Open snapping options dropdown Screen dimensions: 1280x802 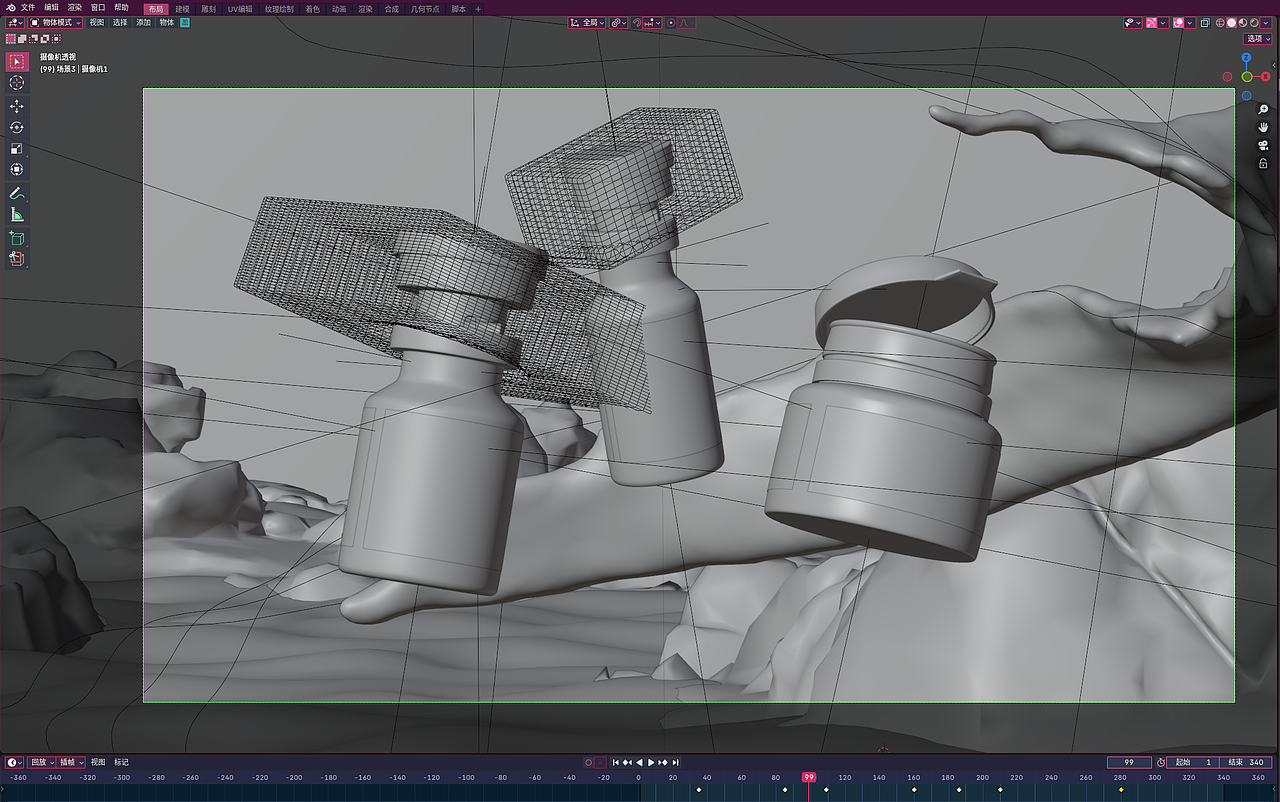(653, 22)
